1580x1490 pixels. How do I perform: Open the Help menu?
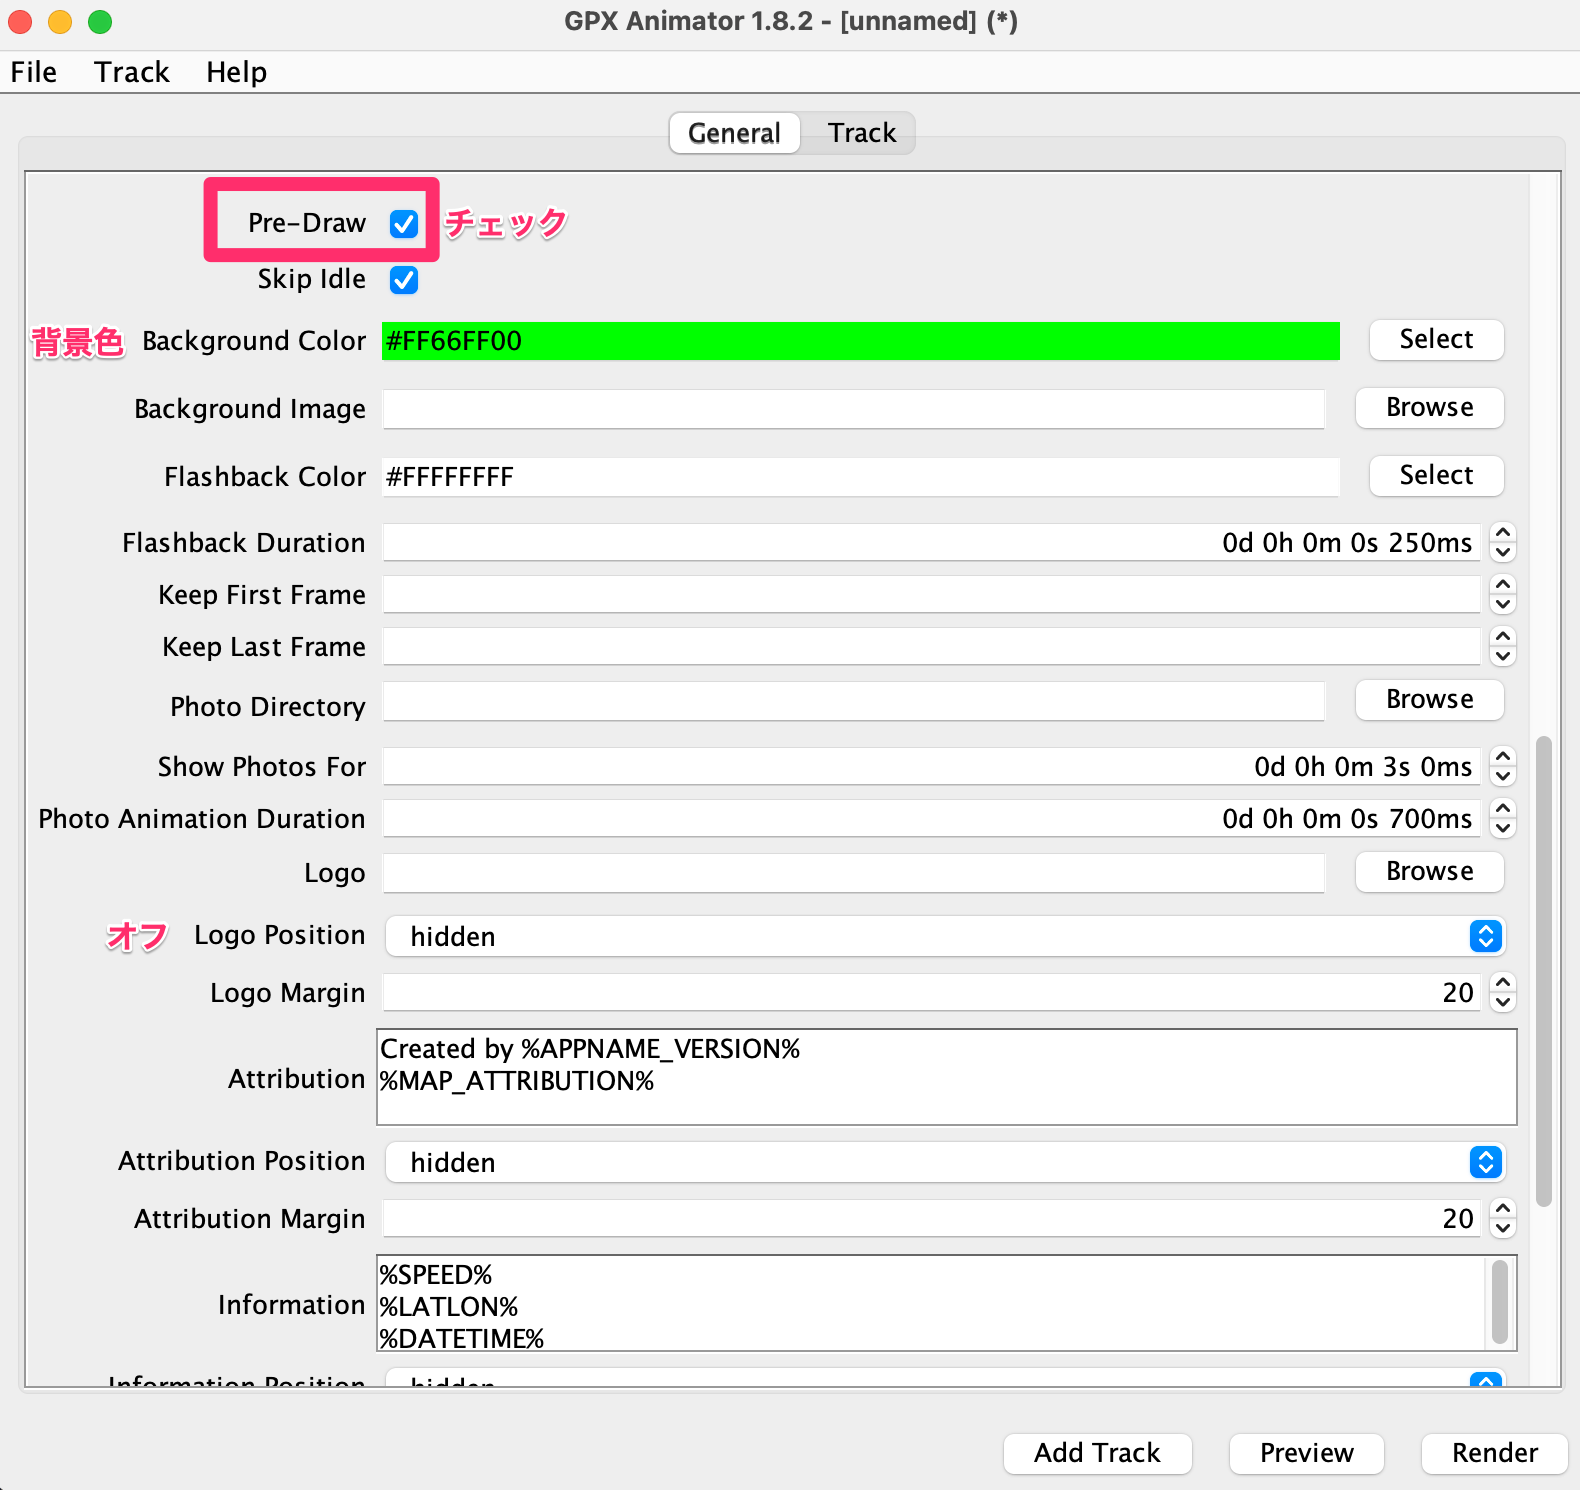pos(236,72)
